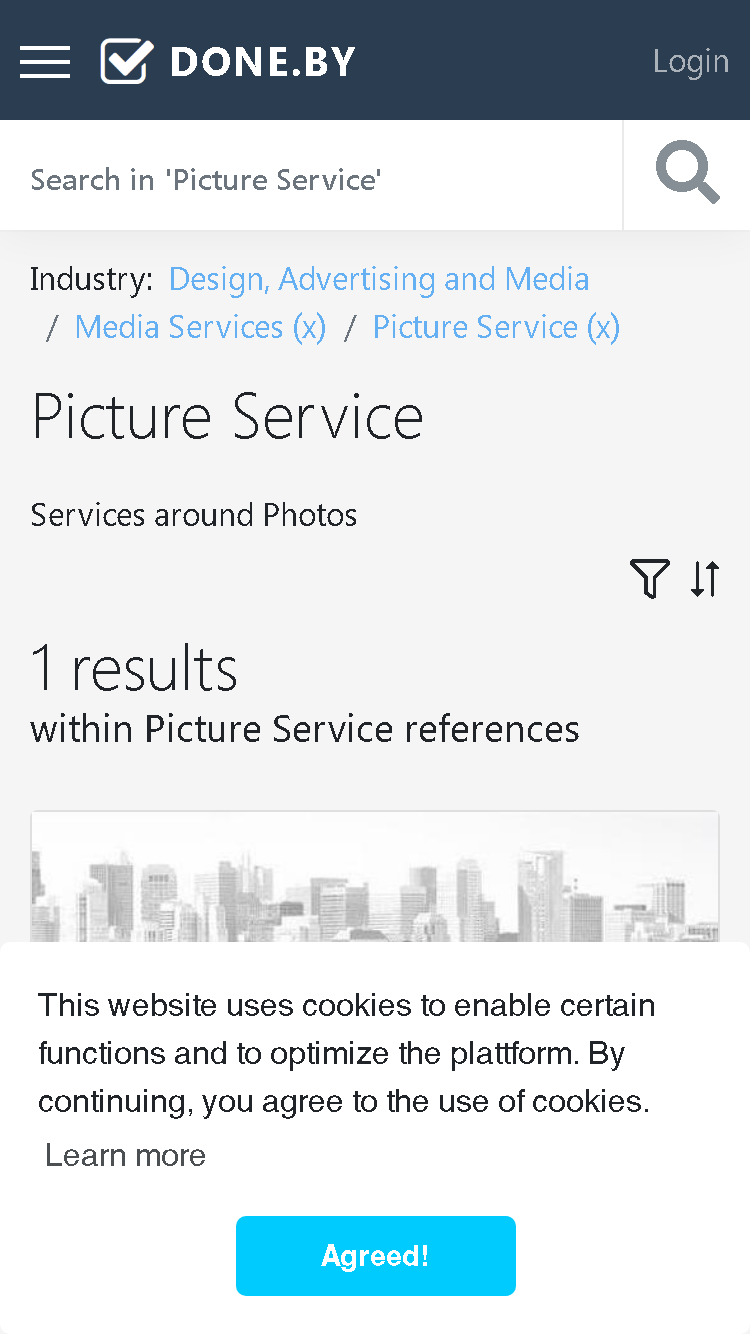
Task: Remove the Picture Service (x) breadcrumb filter
Action: pos(496,327)
